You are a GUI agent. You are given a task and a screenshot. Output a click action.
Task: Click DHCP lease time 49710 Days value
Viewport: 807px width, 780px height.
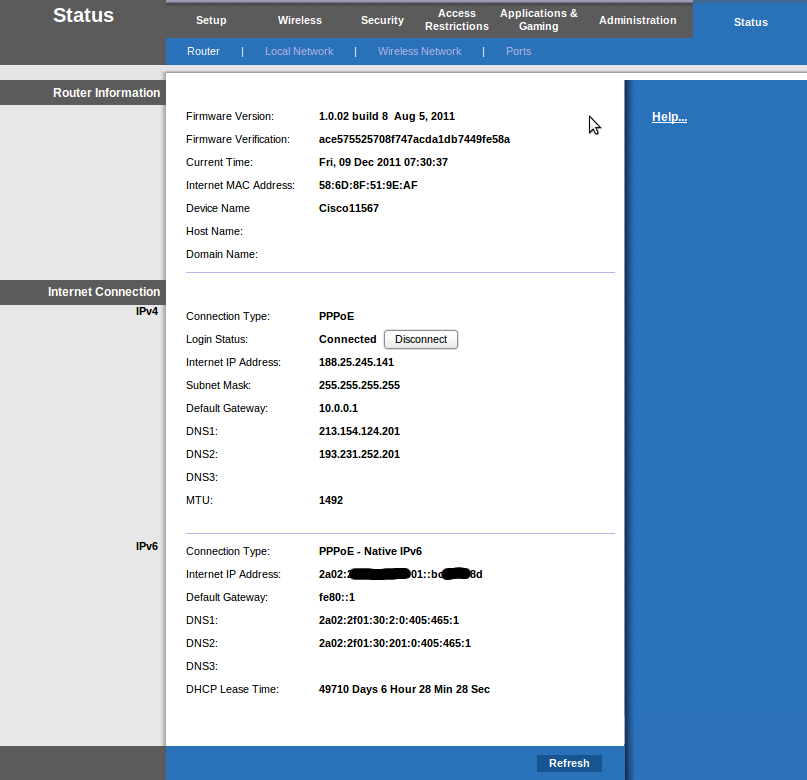[x=404, y=689]
